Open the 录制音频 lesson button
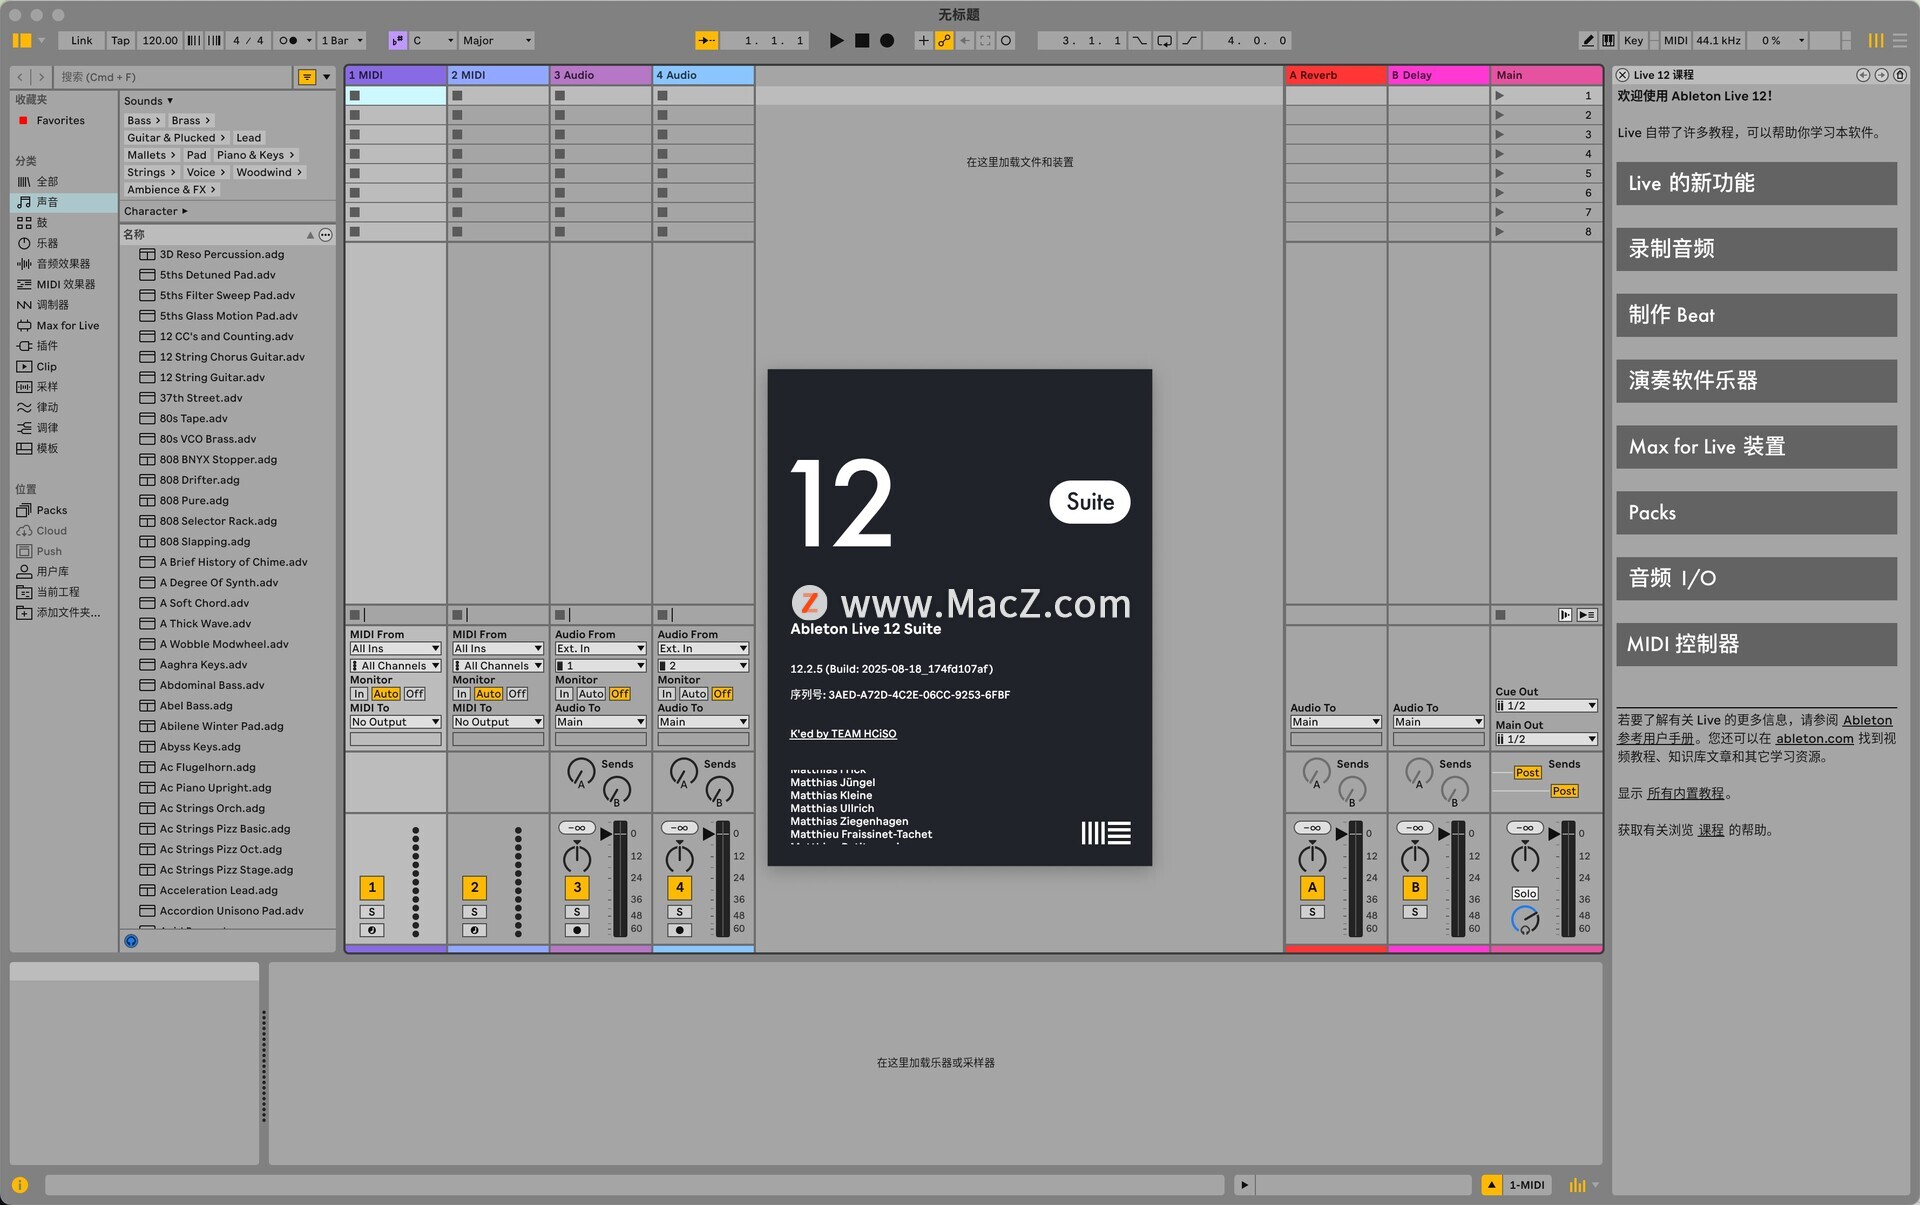Image resolution: width=1920 pixels, height=1205 pixels. tap(1756, 249)
